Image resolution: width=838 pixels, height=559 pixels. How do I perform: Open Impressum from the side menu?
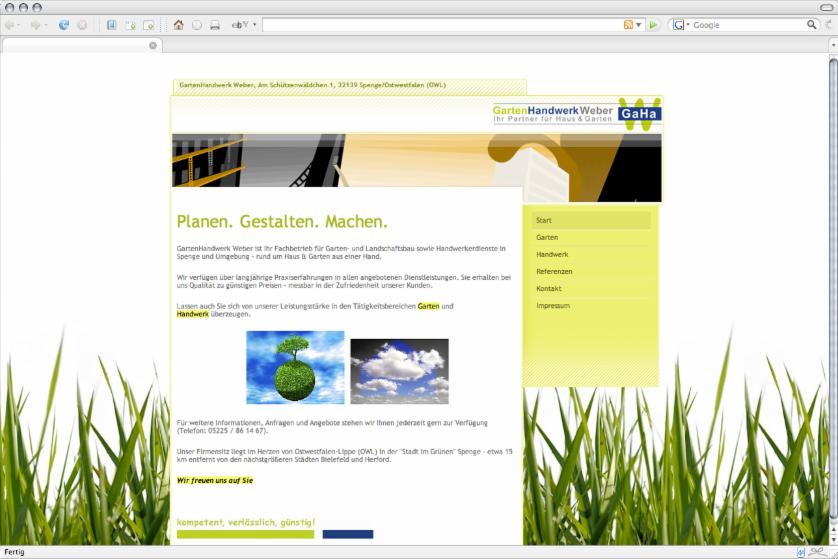coord(553,306)
